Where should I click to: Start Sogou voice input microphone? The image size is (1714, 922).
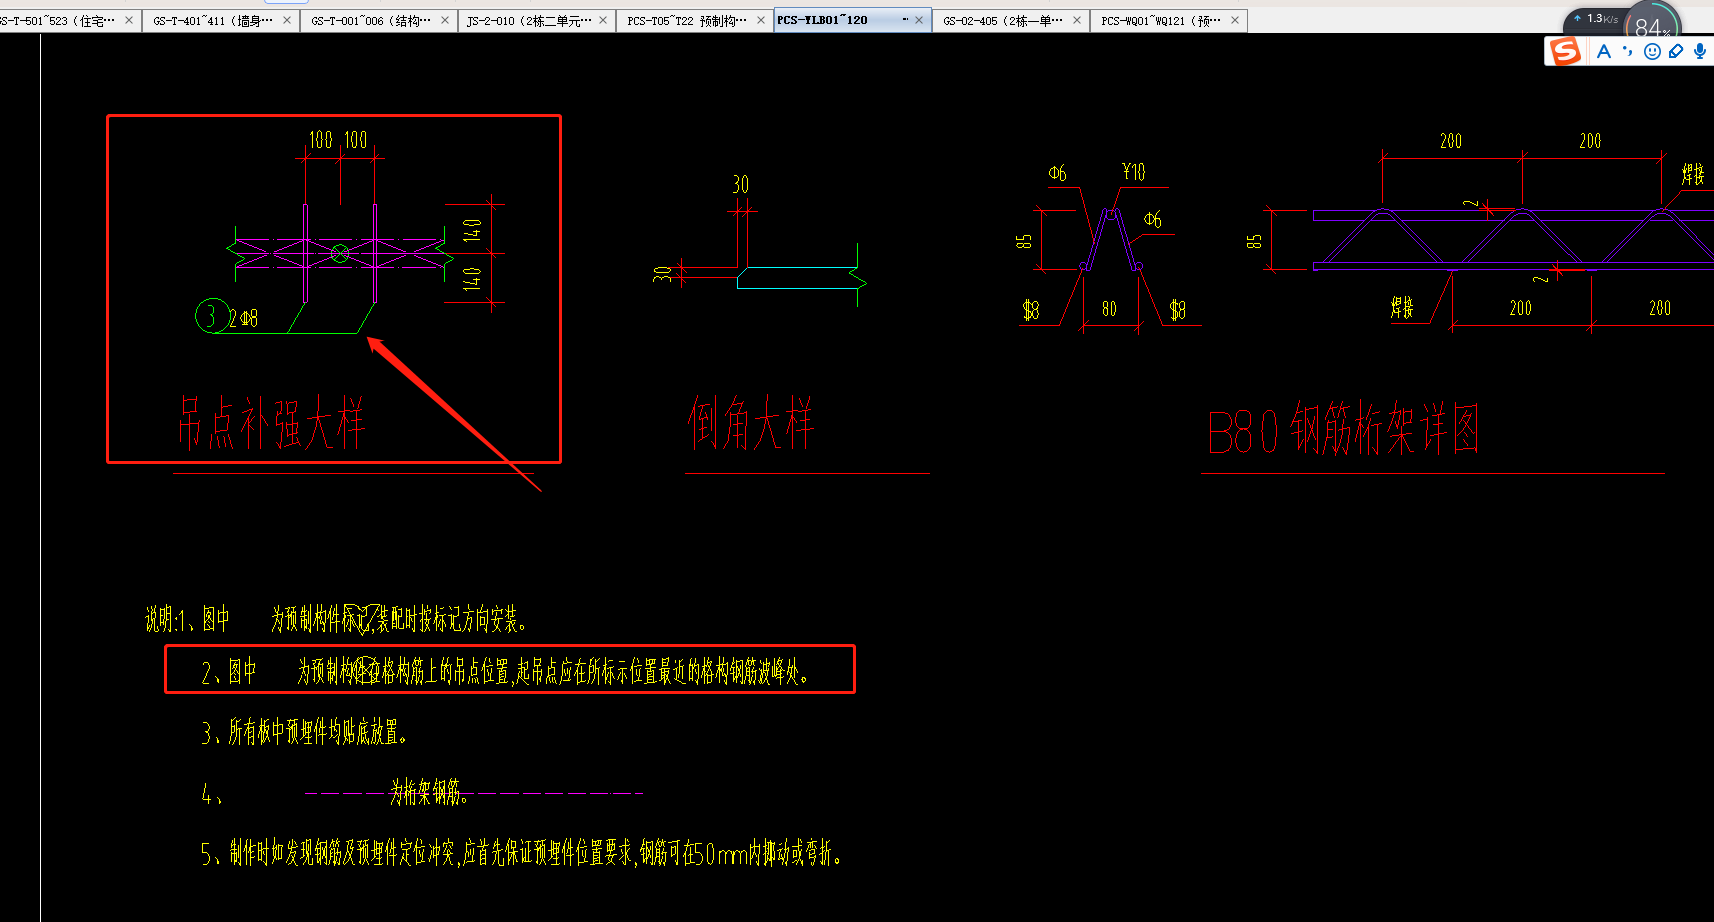[1700, 51]
